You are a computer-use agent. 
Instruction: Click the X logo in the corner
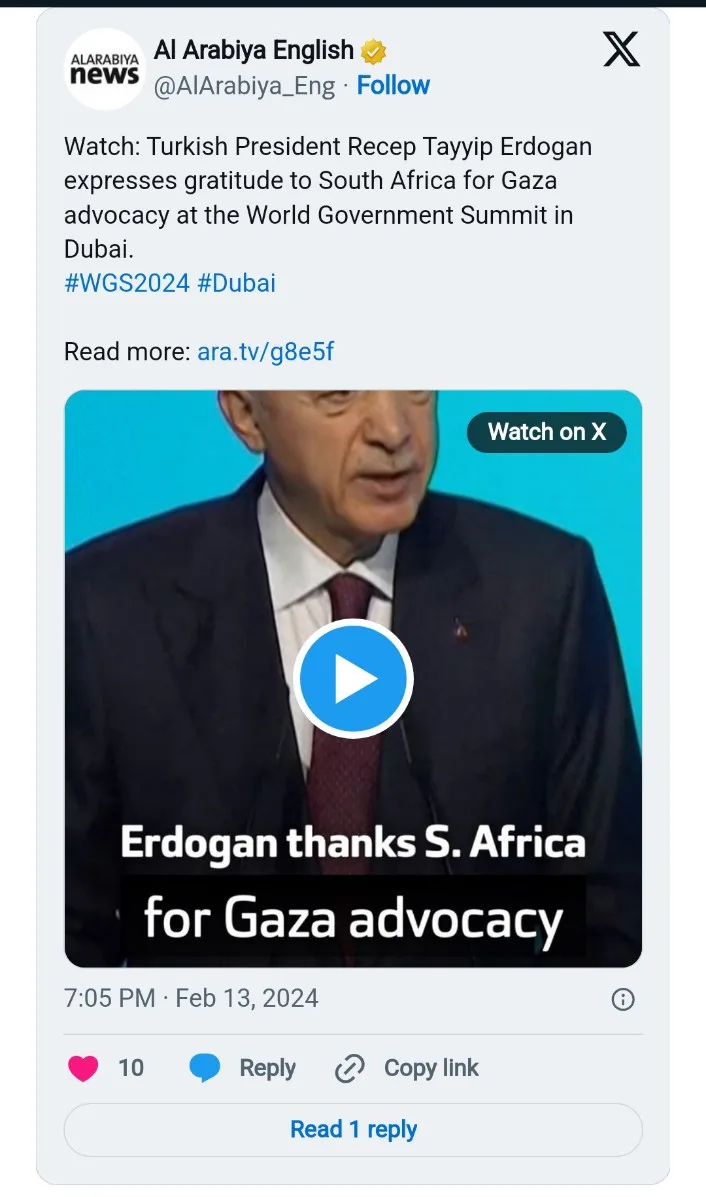(x=621, y=49)
